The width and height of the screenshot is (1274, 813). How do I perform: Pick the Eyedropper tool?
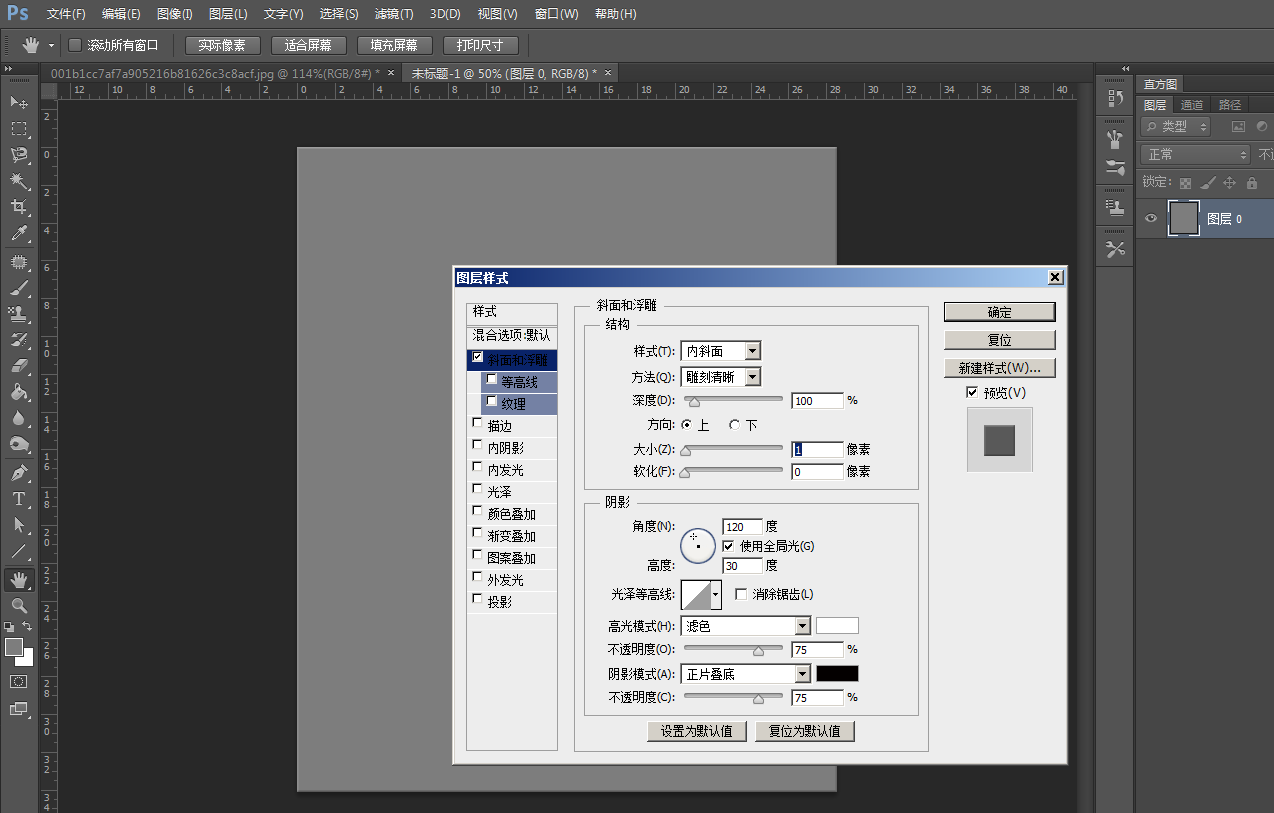tap(19, 234)
